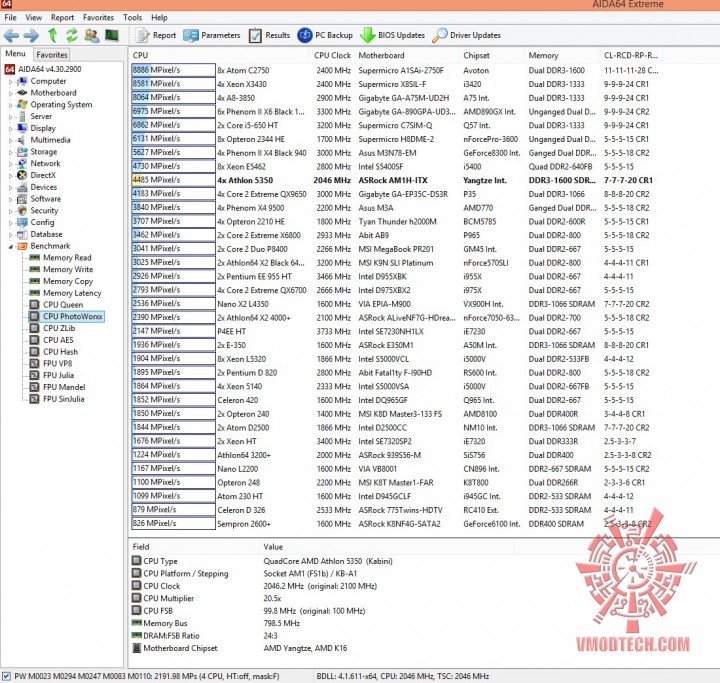
Task: Open the View menu
Action: coord(34,17)
